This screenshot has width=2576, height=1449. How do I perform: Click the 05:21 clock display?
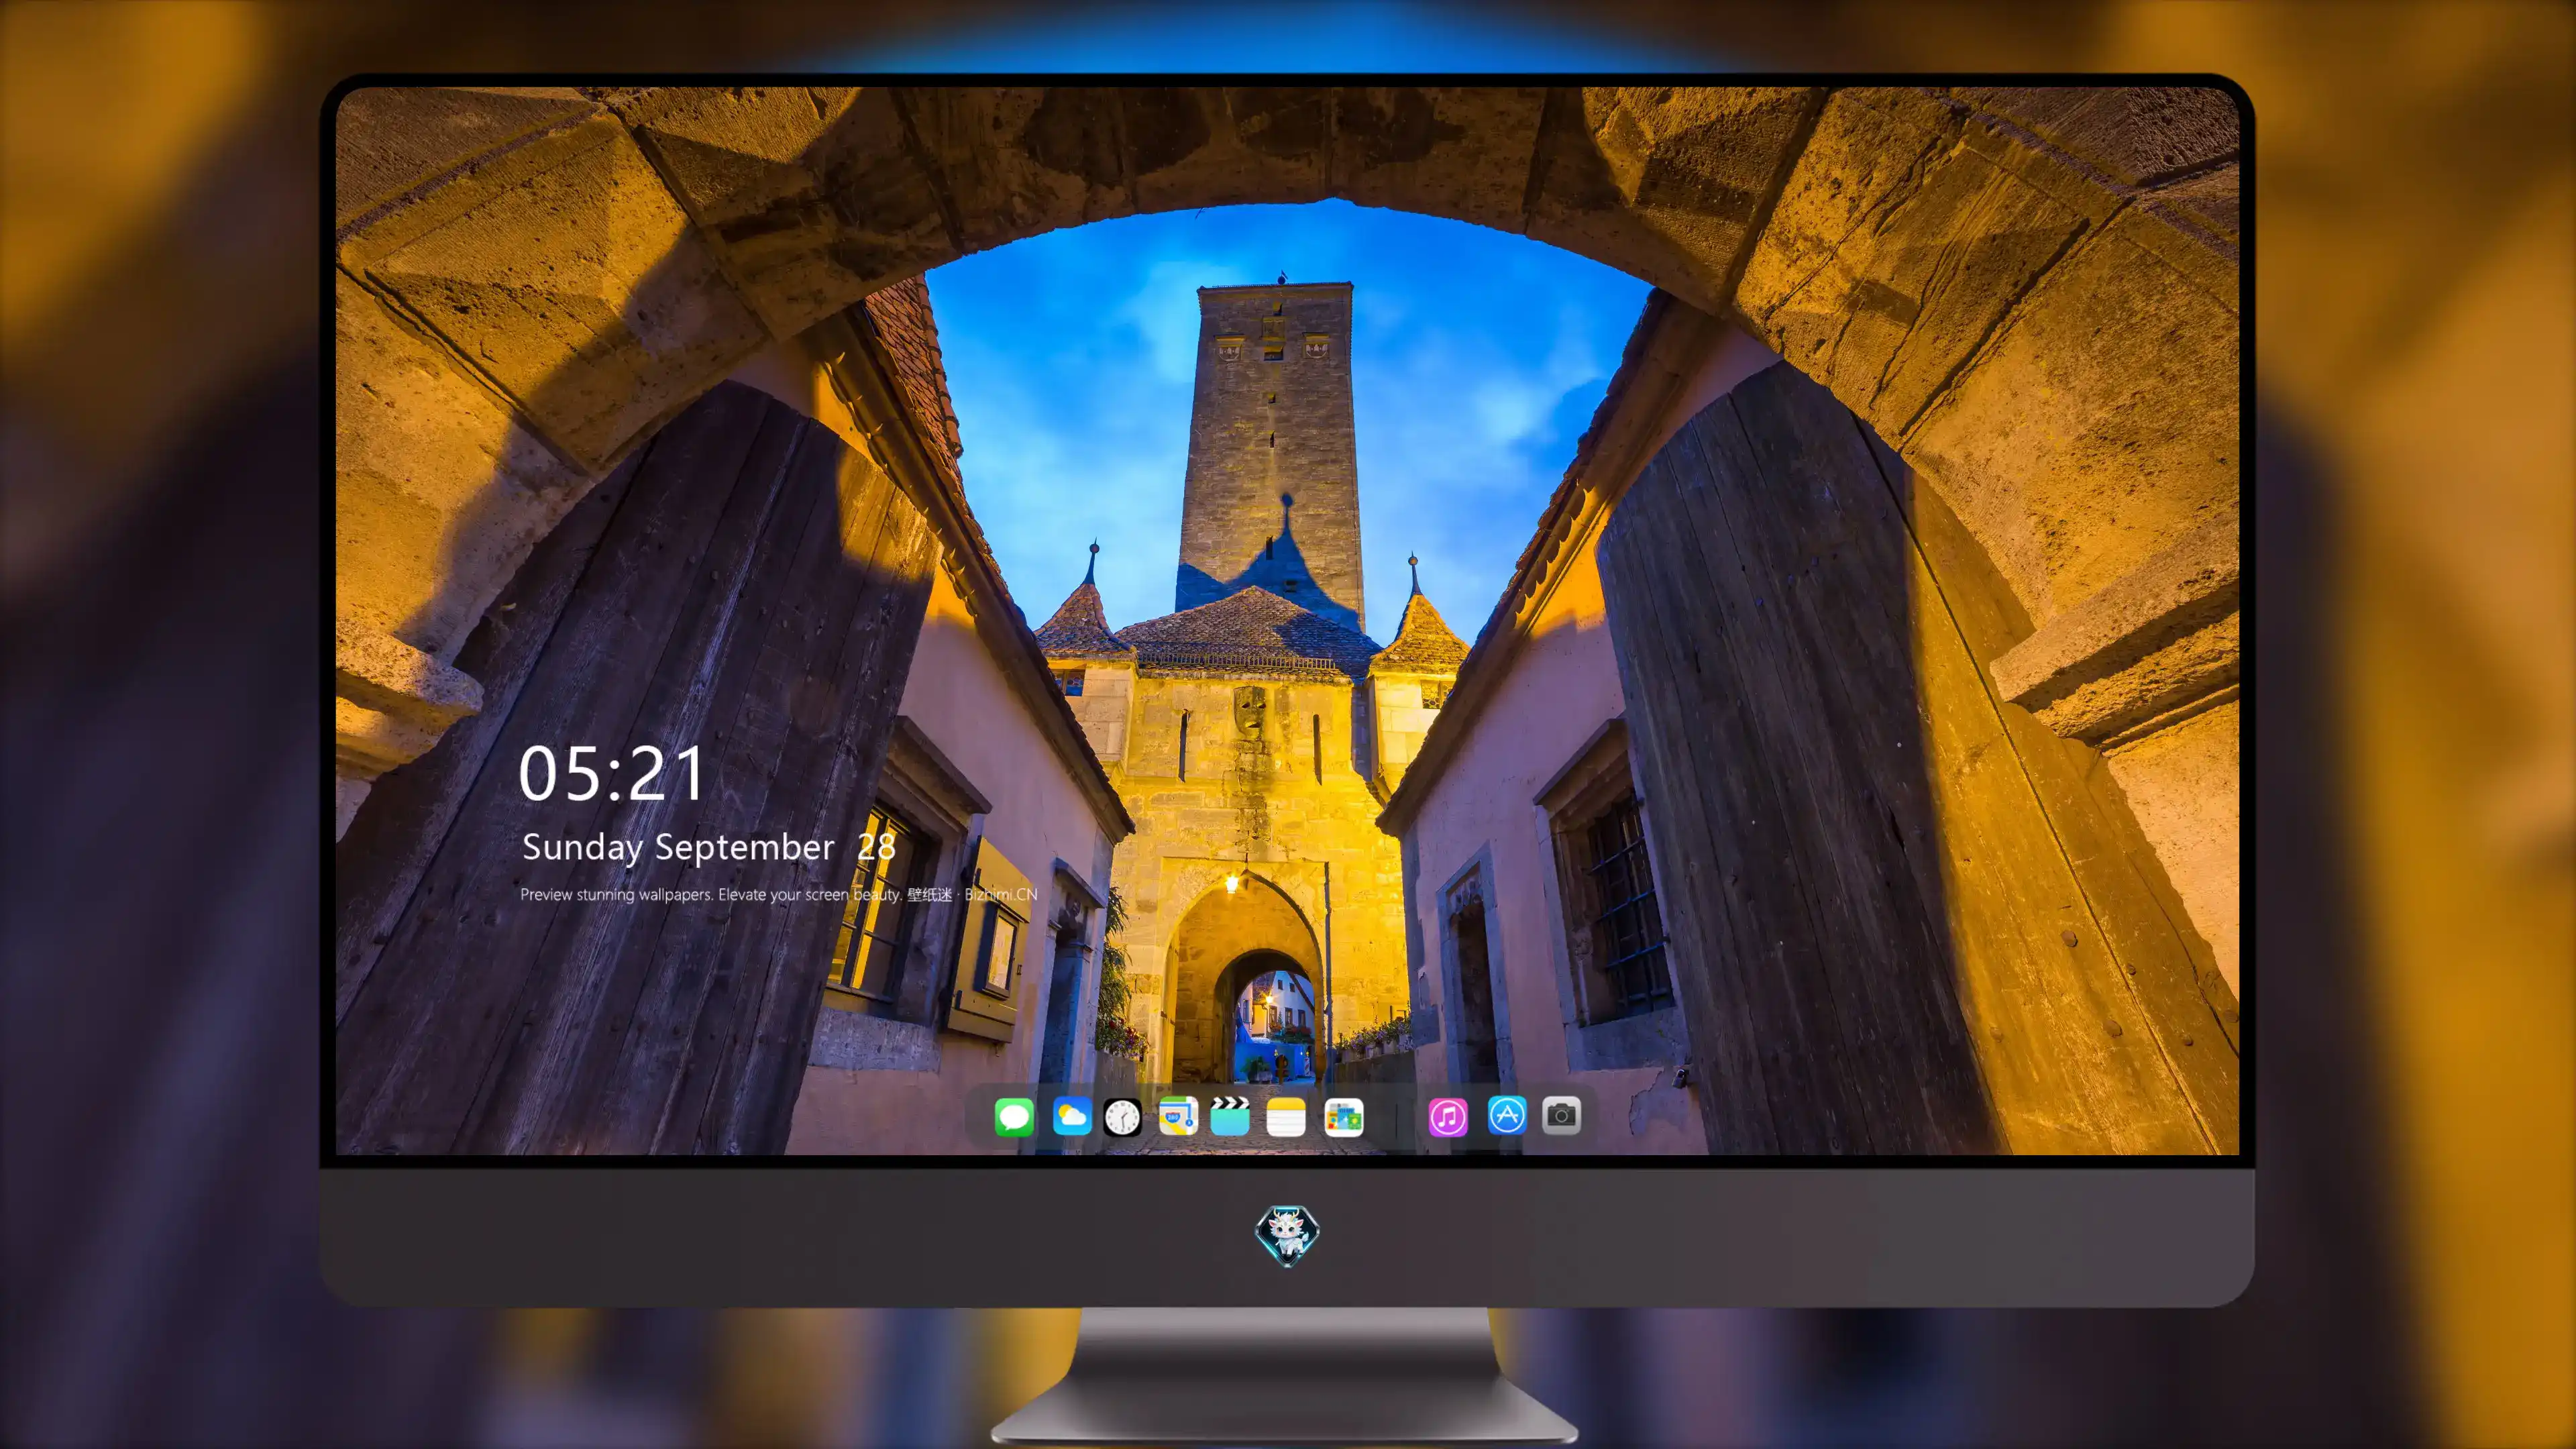coord(611,774)
